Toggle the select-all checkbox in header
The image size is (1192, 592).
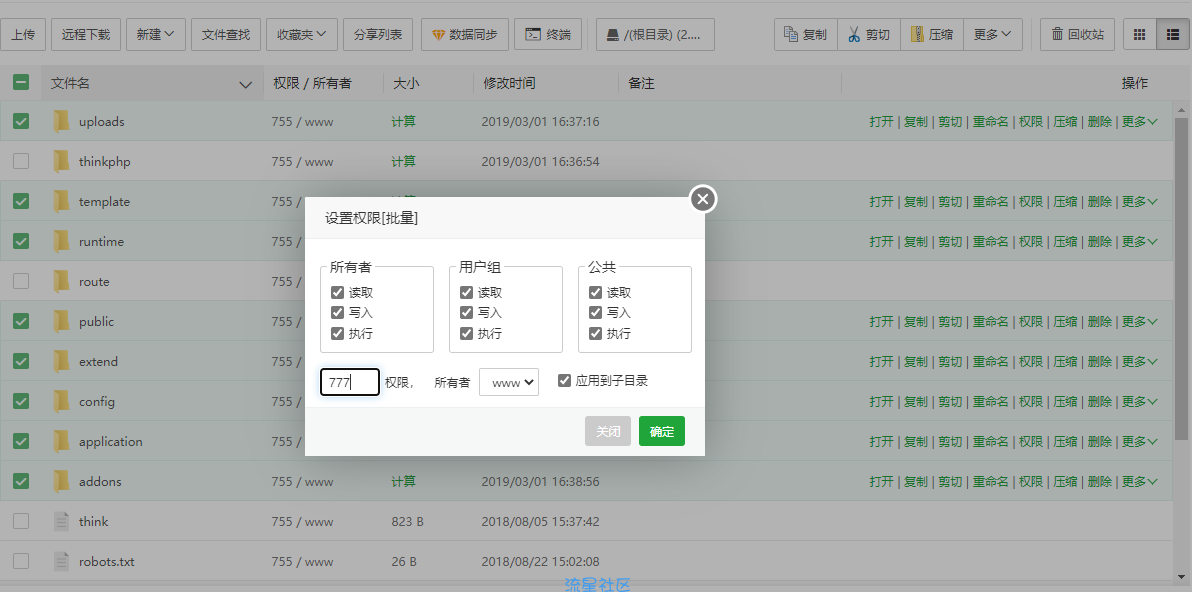[x=21, y=82]
